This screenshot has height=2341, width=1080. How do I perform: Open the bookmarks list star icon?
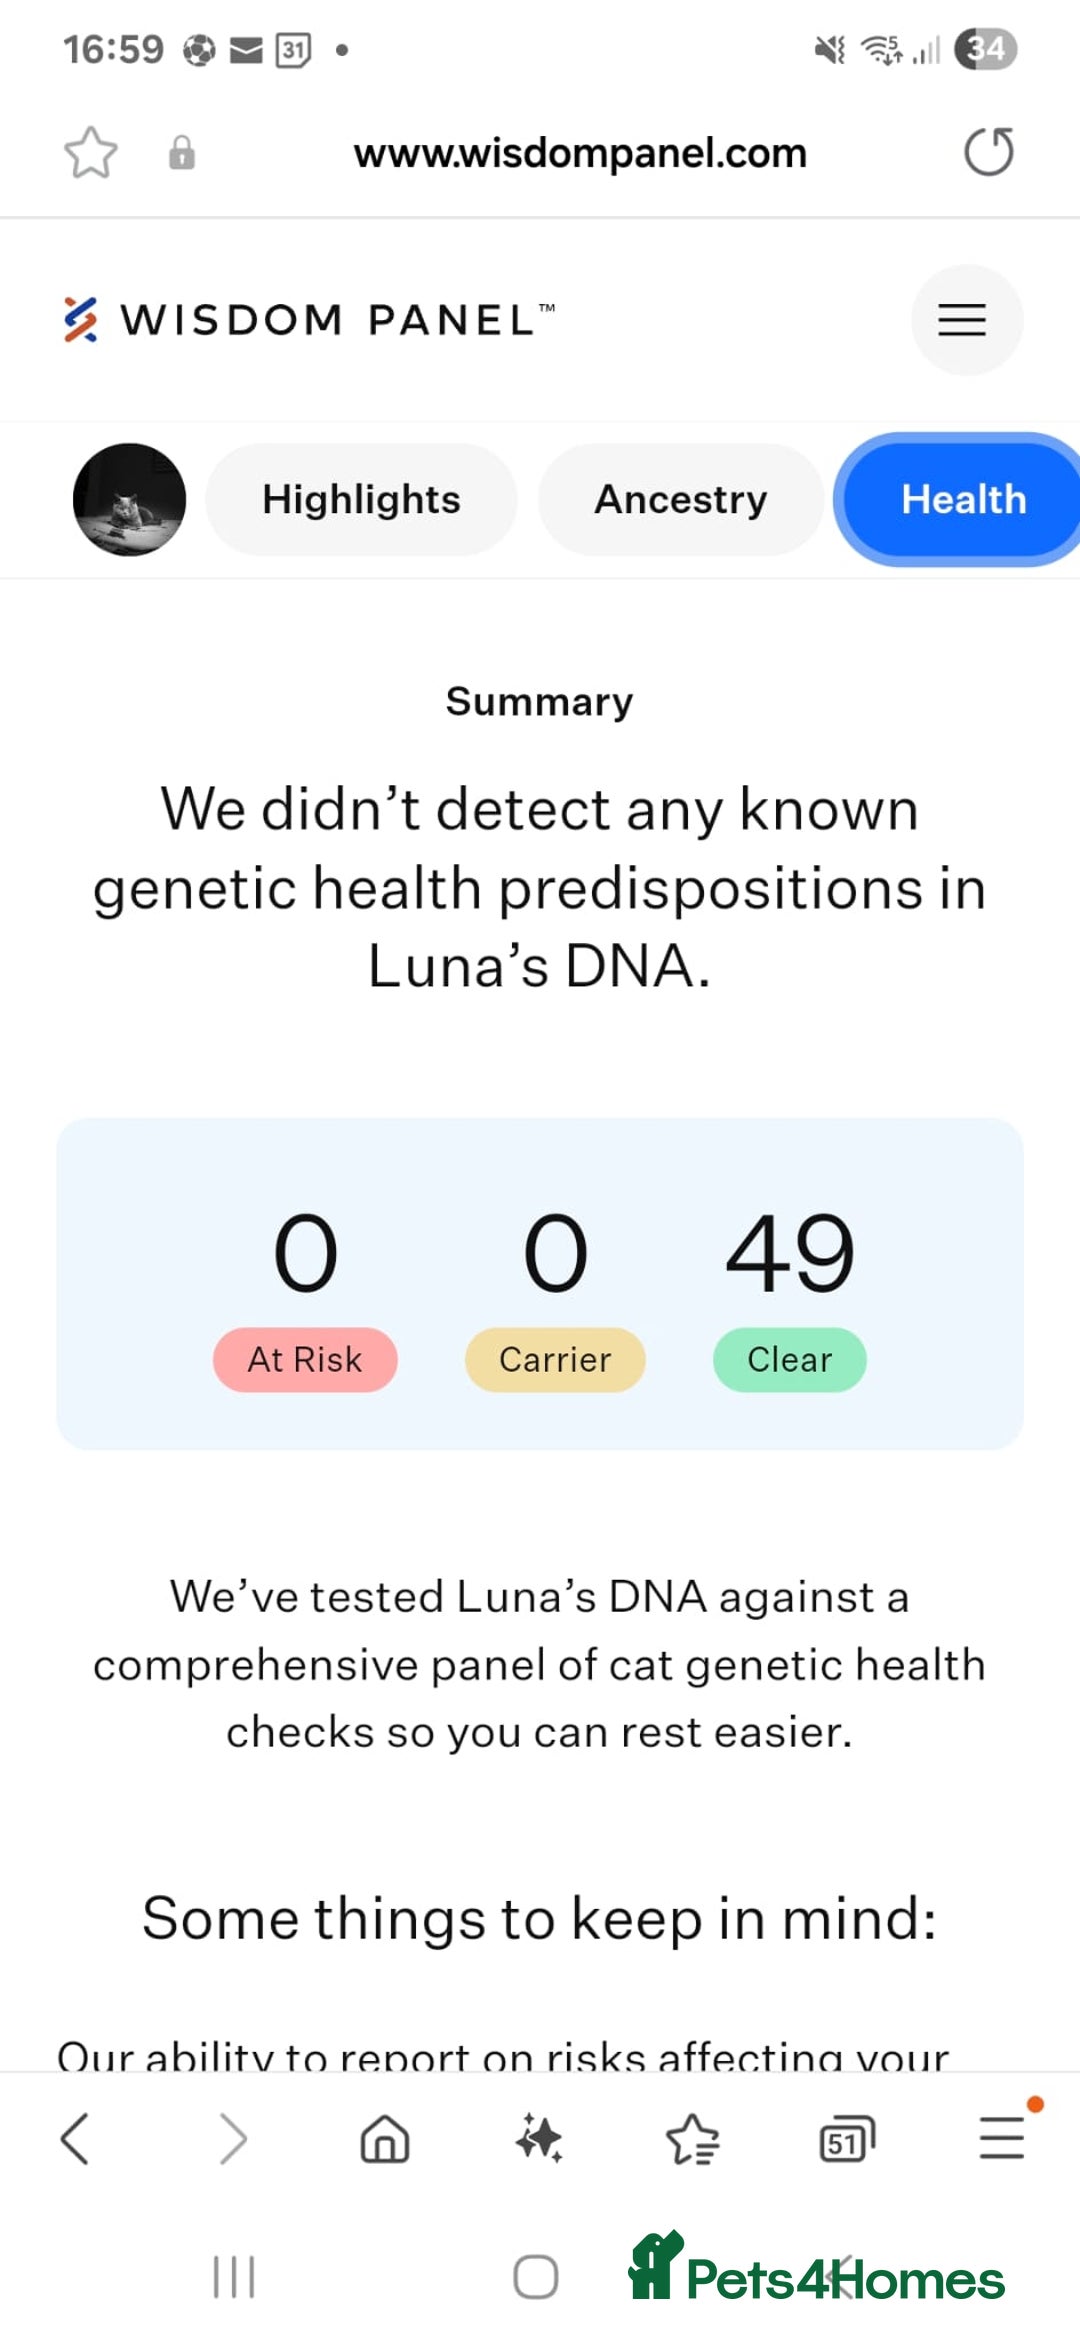coord(692,2139)
